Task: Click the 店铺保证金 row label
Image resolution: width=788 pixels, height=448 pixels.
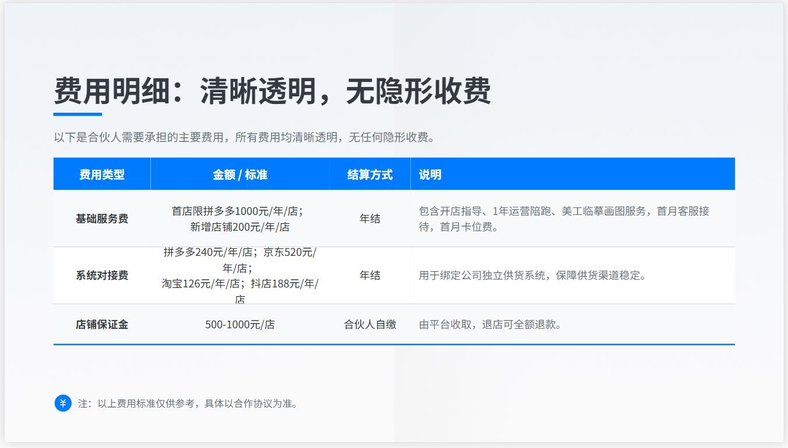Action: point(102,324)
